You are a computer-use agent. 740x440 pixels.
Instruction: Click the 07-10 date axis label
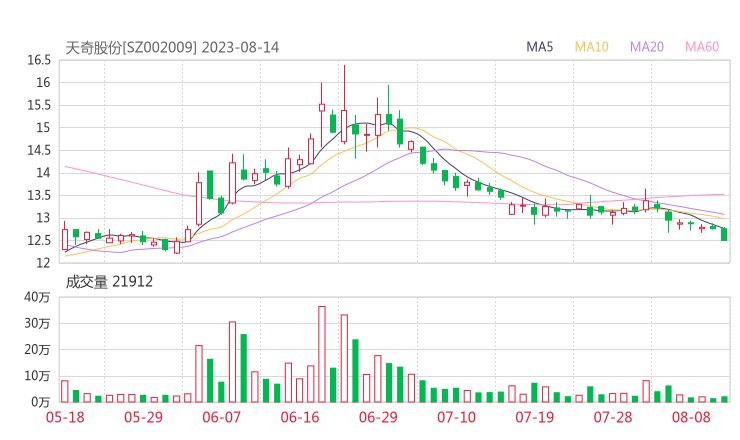(456, 417)
